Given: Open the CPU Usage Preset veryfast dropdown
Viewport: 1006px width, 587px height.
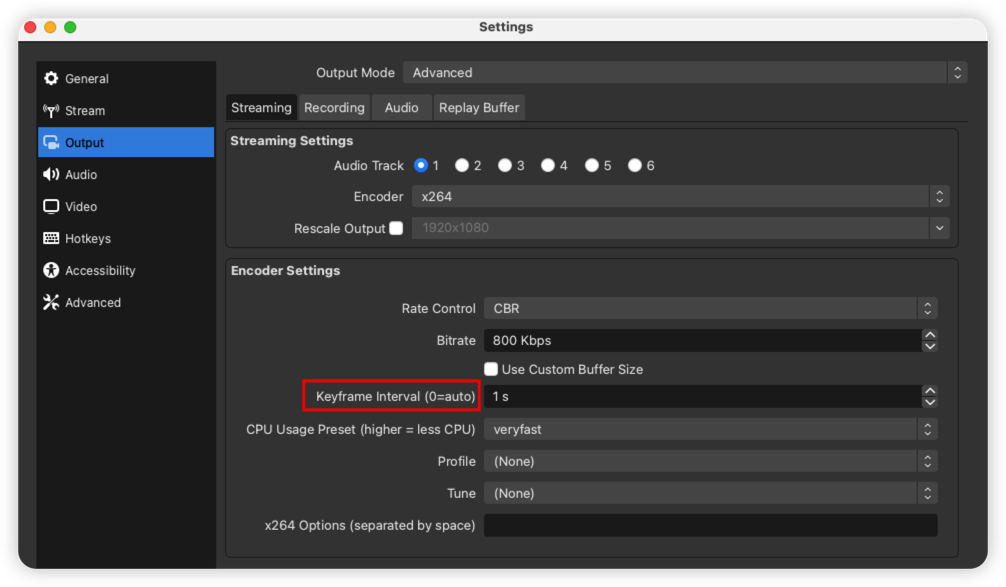Looking at the screenshot, I should coord(710,429).
